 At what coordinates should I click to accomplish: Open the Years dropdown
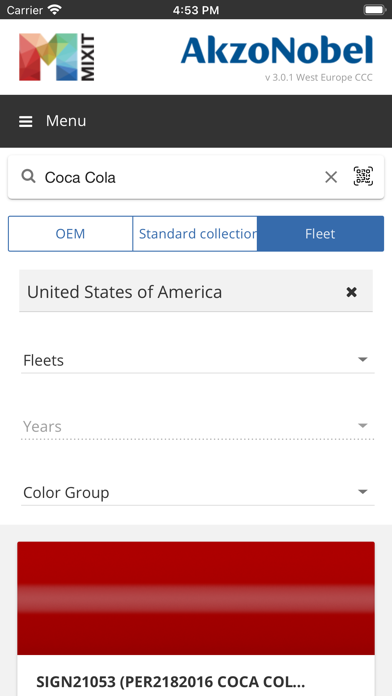point(198,426)
